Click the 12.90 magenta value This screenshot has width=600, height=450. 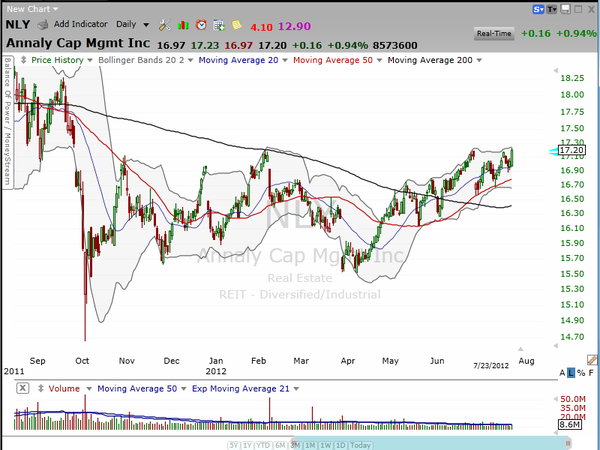(294, 26)
